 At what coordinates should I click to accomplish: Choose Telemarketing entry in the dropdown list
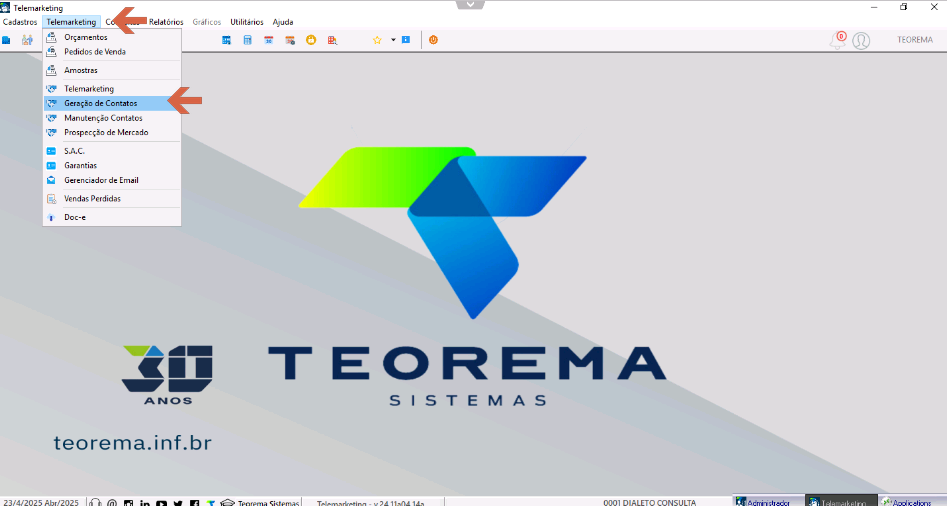112,89
